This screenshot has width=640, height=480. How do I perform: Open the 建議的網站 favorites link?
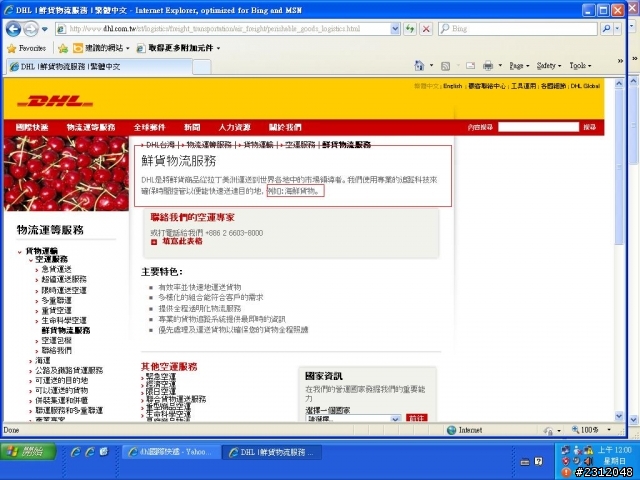pos(101,48)
